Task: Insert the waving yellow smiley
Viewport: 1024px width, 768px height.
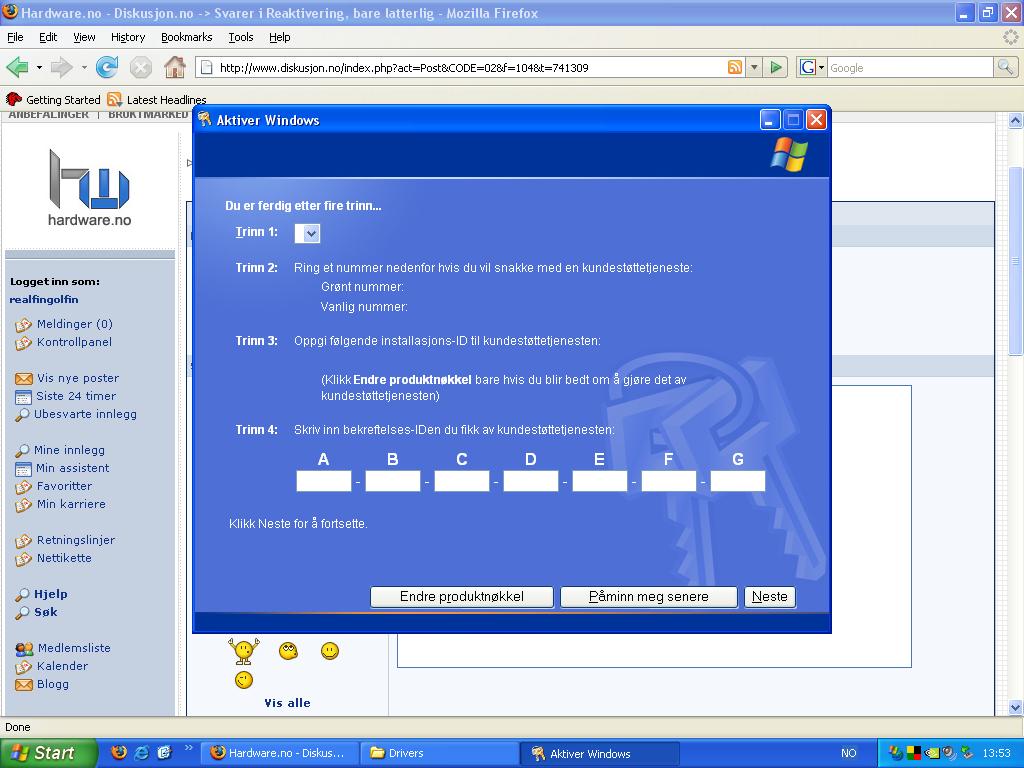Action: (244, 651)
